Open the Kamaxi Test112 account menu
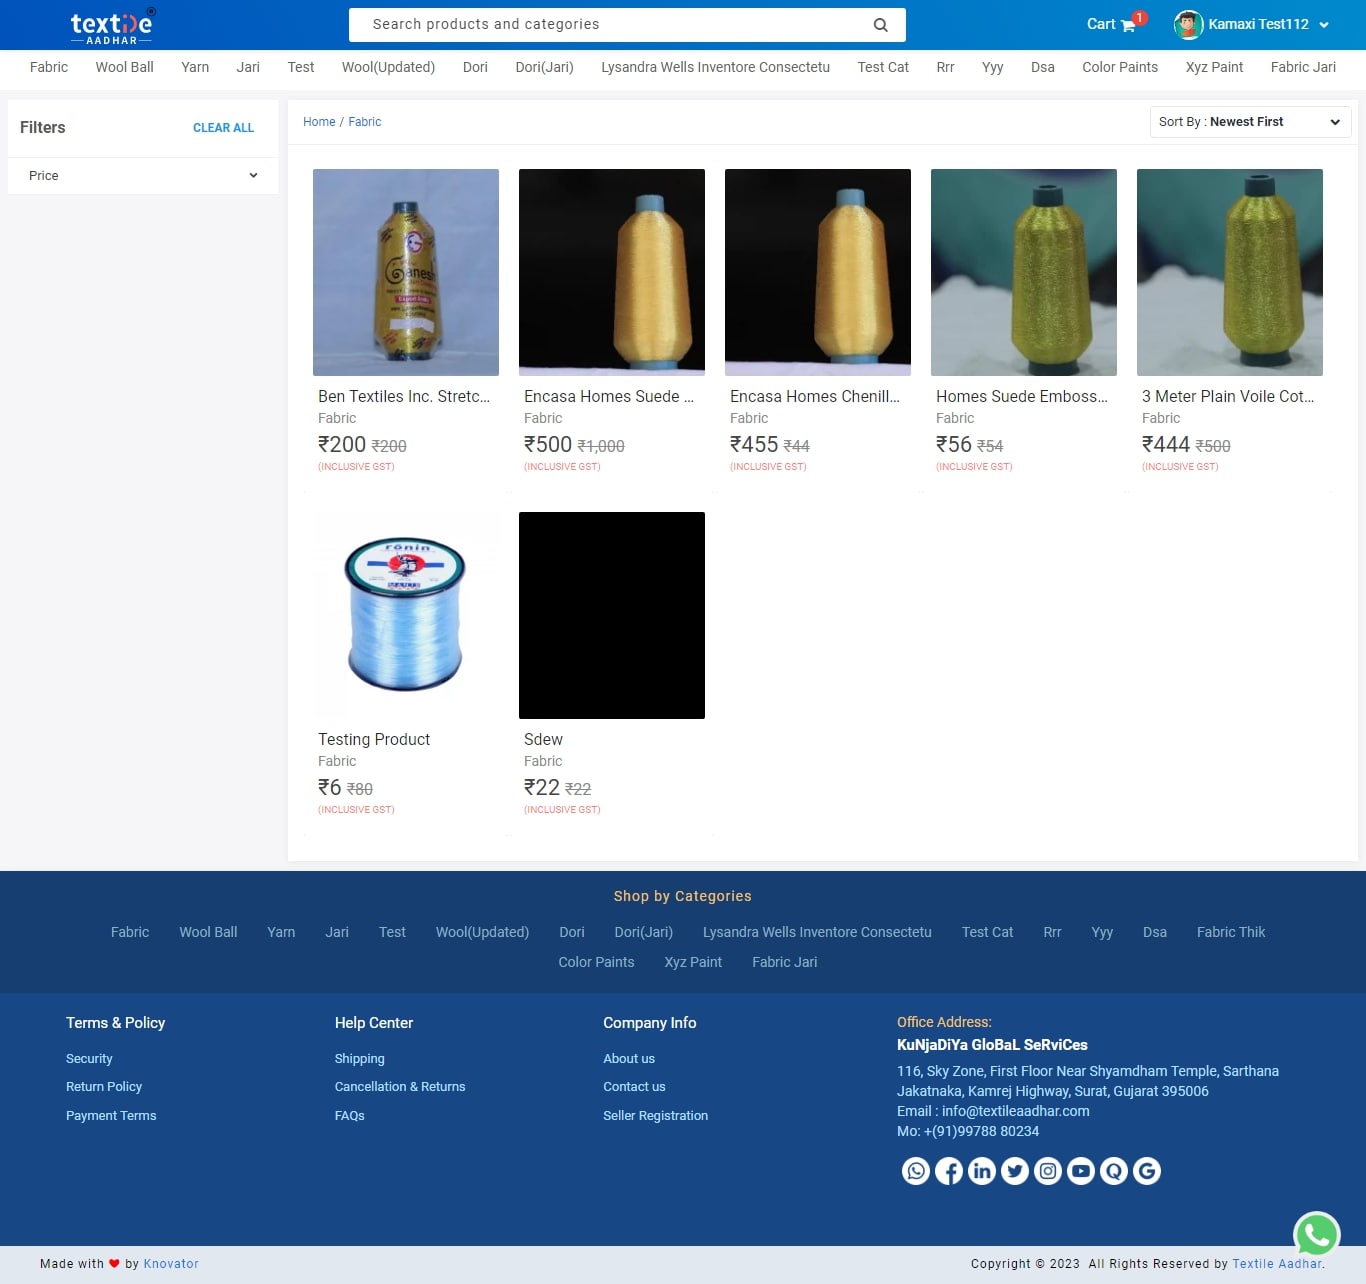The width and height of the screenshot is (1366, 1284). pyautogui.click(x=1252, y=24)
